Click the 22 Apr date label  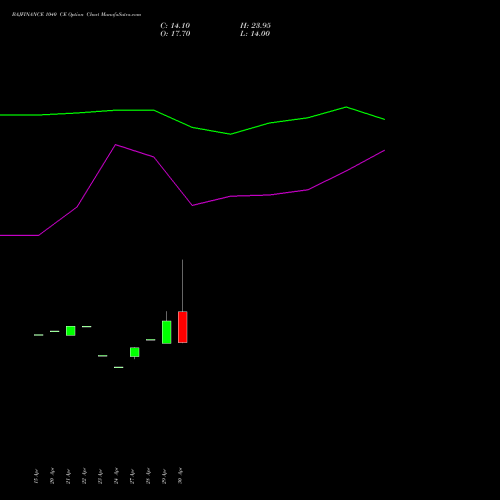click(84, 476)
